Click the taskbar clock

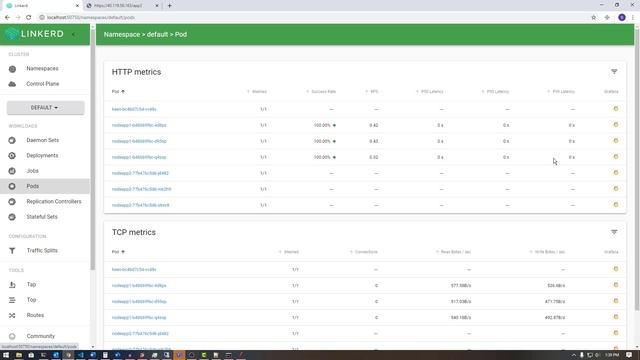612,355
